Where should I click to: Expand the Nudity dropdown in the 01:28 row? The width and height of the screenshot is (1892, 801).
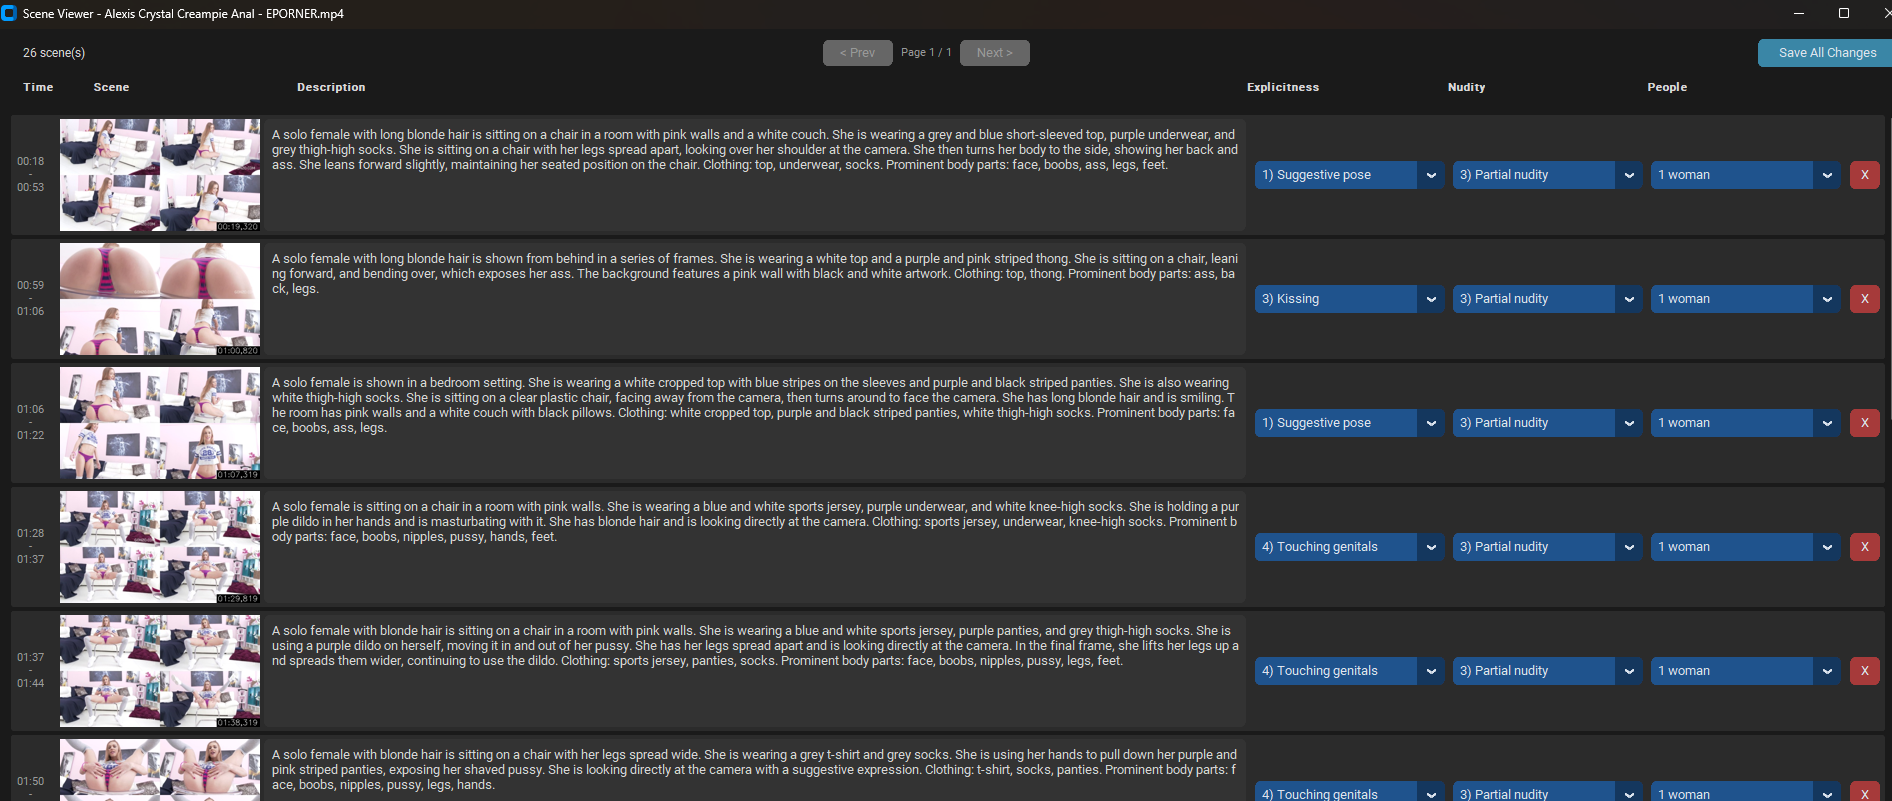(1547, 547)
